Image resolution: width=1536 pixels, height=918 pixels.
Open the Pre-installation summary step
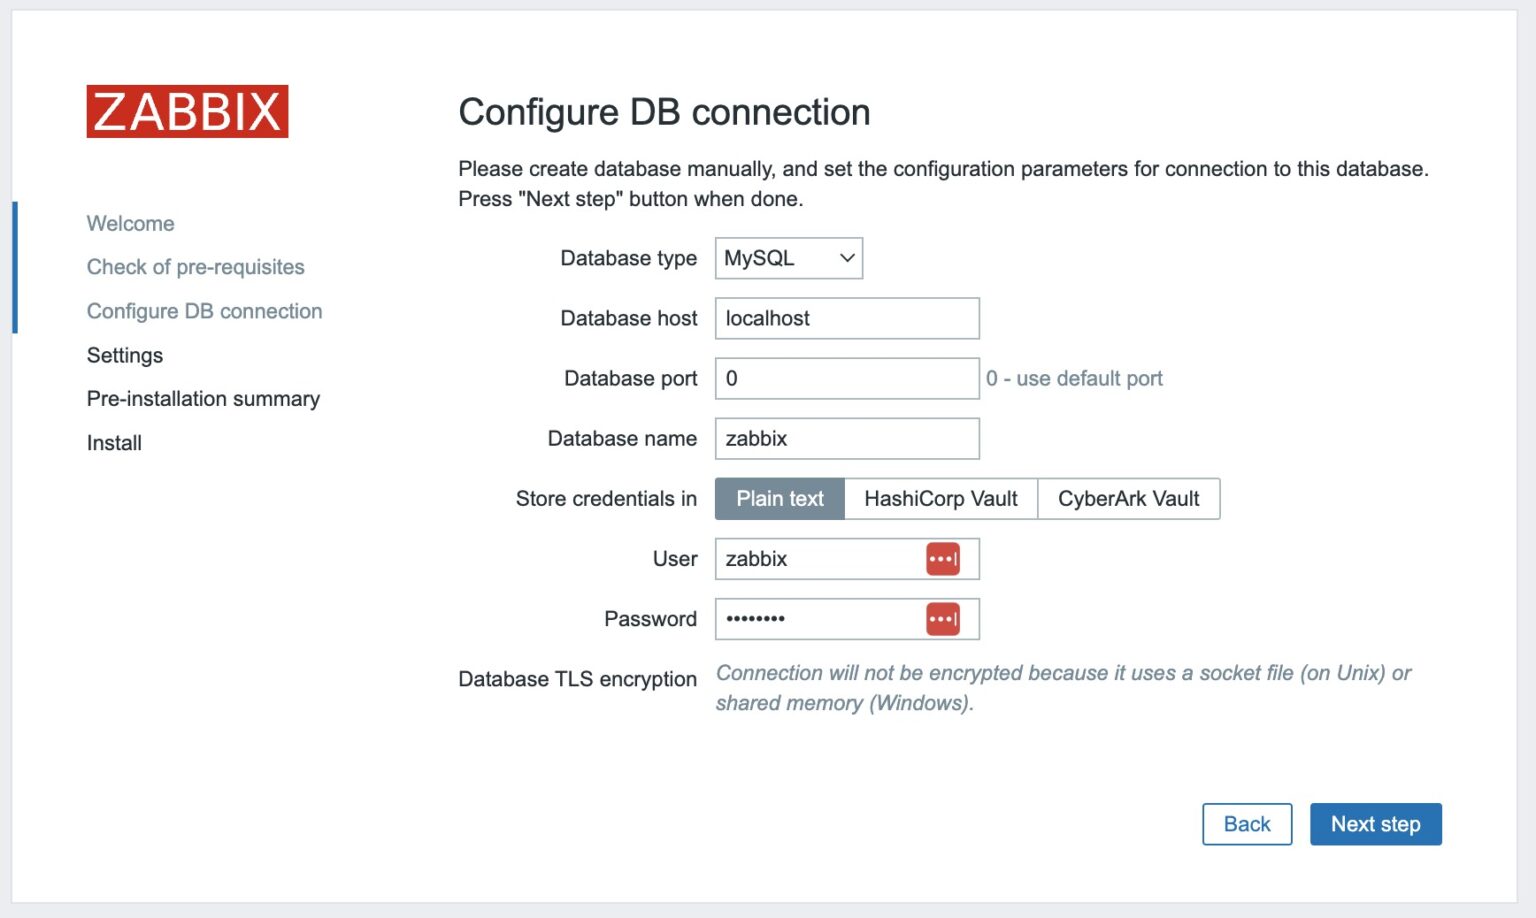[203, 398]
